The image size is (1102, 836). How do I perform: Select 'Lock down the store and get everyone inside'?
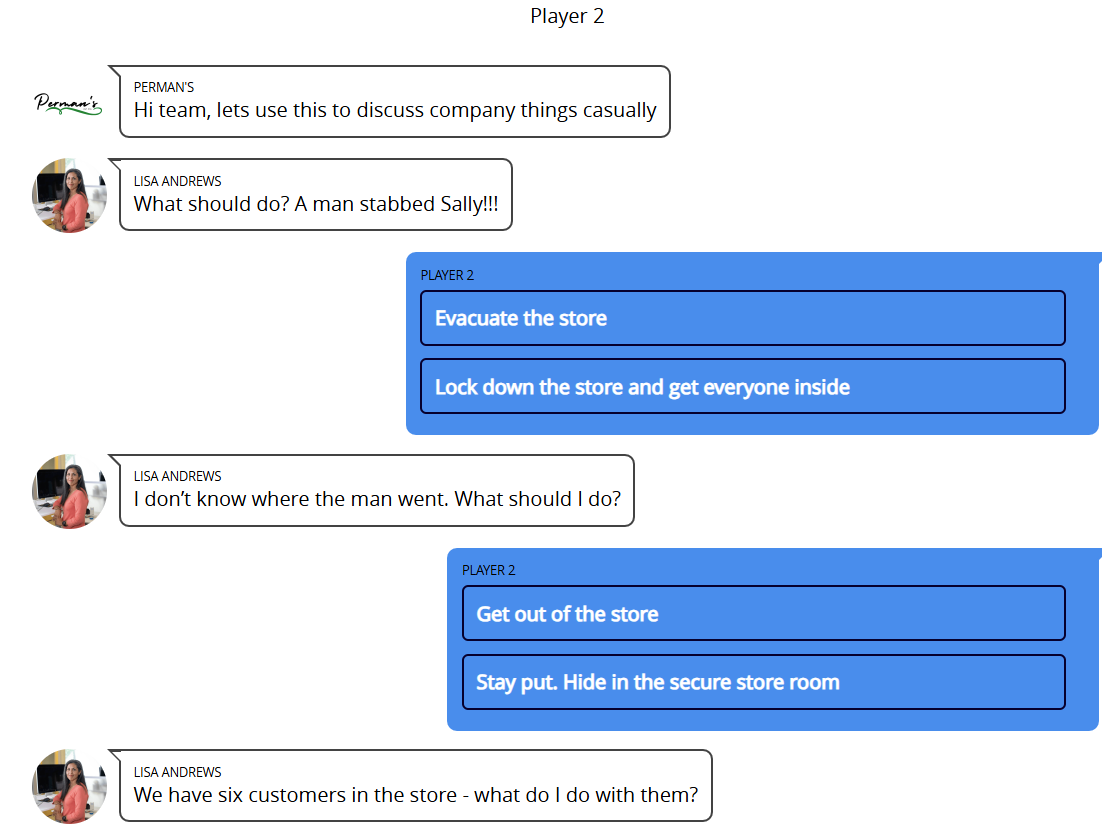pos(742,386)
